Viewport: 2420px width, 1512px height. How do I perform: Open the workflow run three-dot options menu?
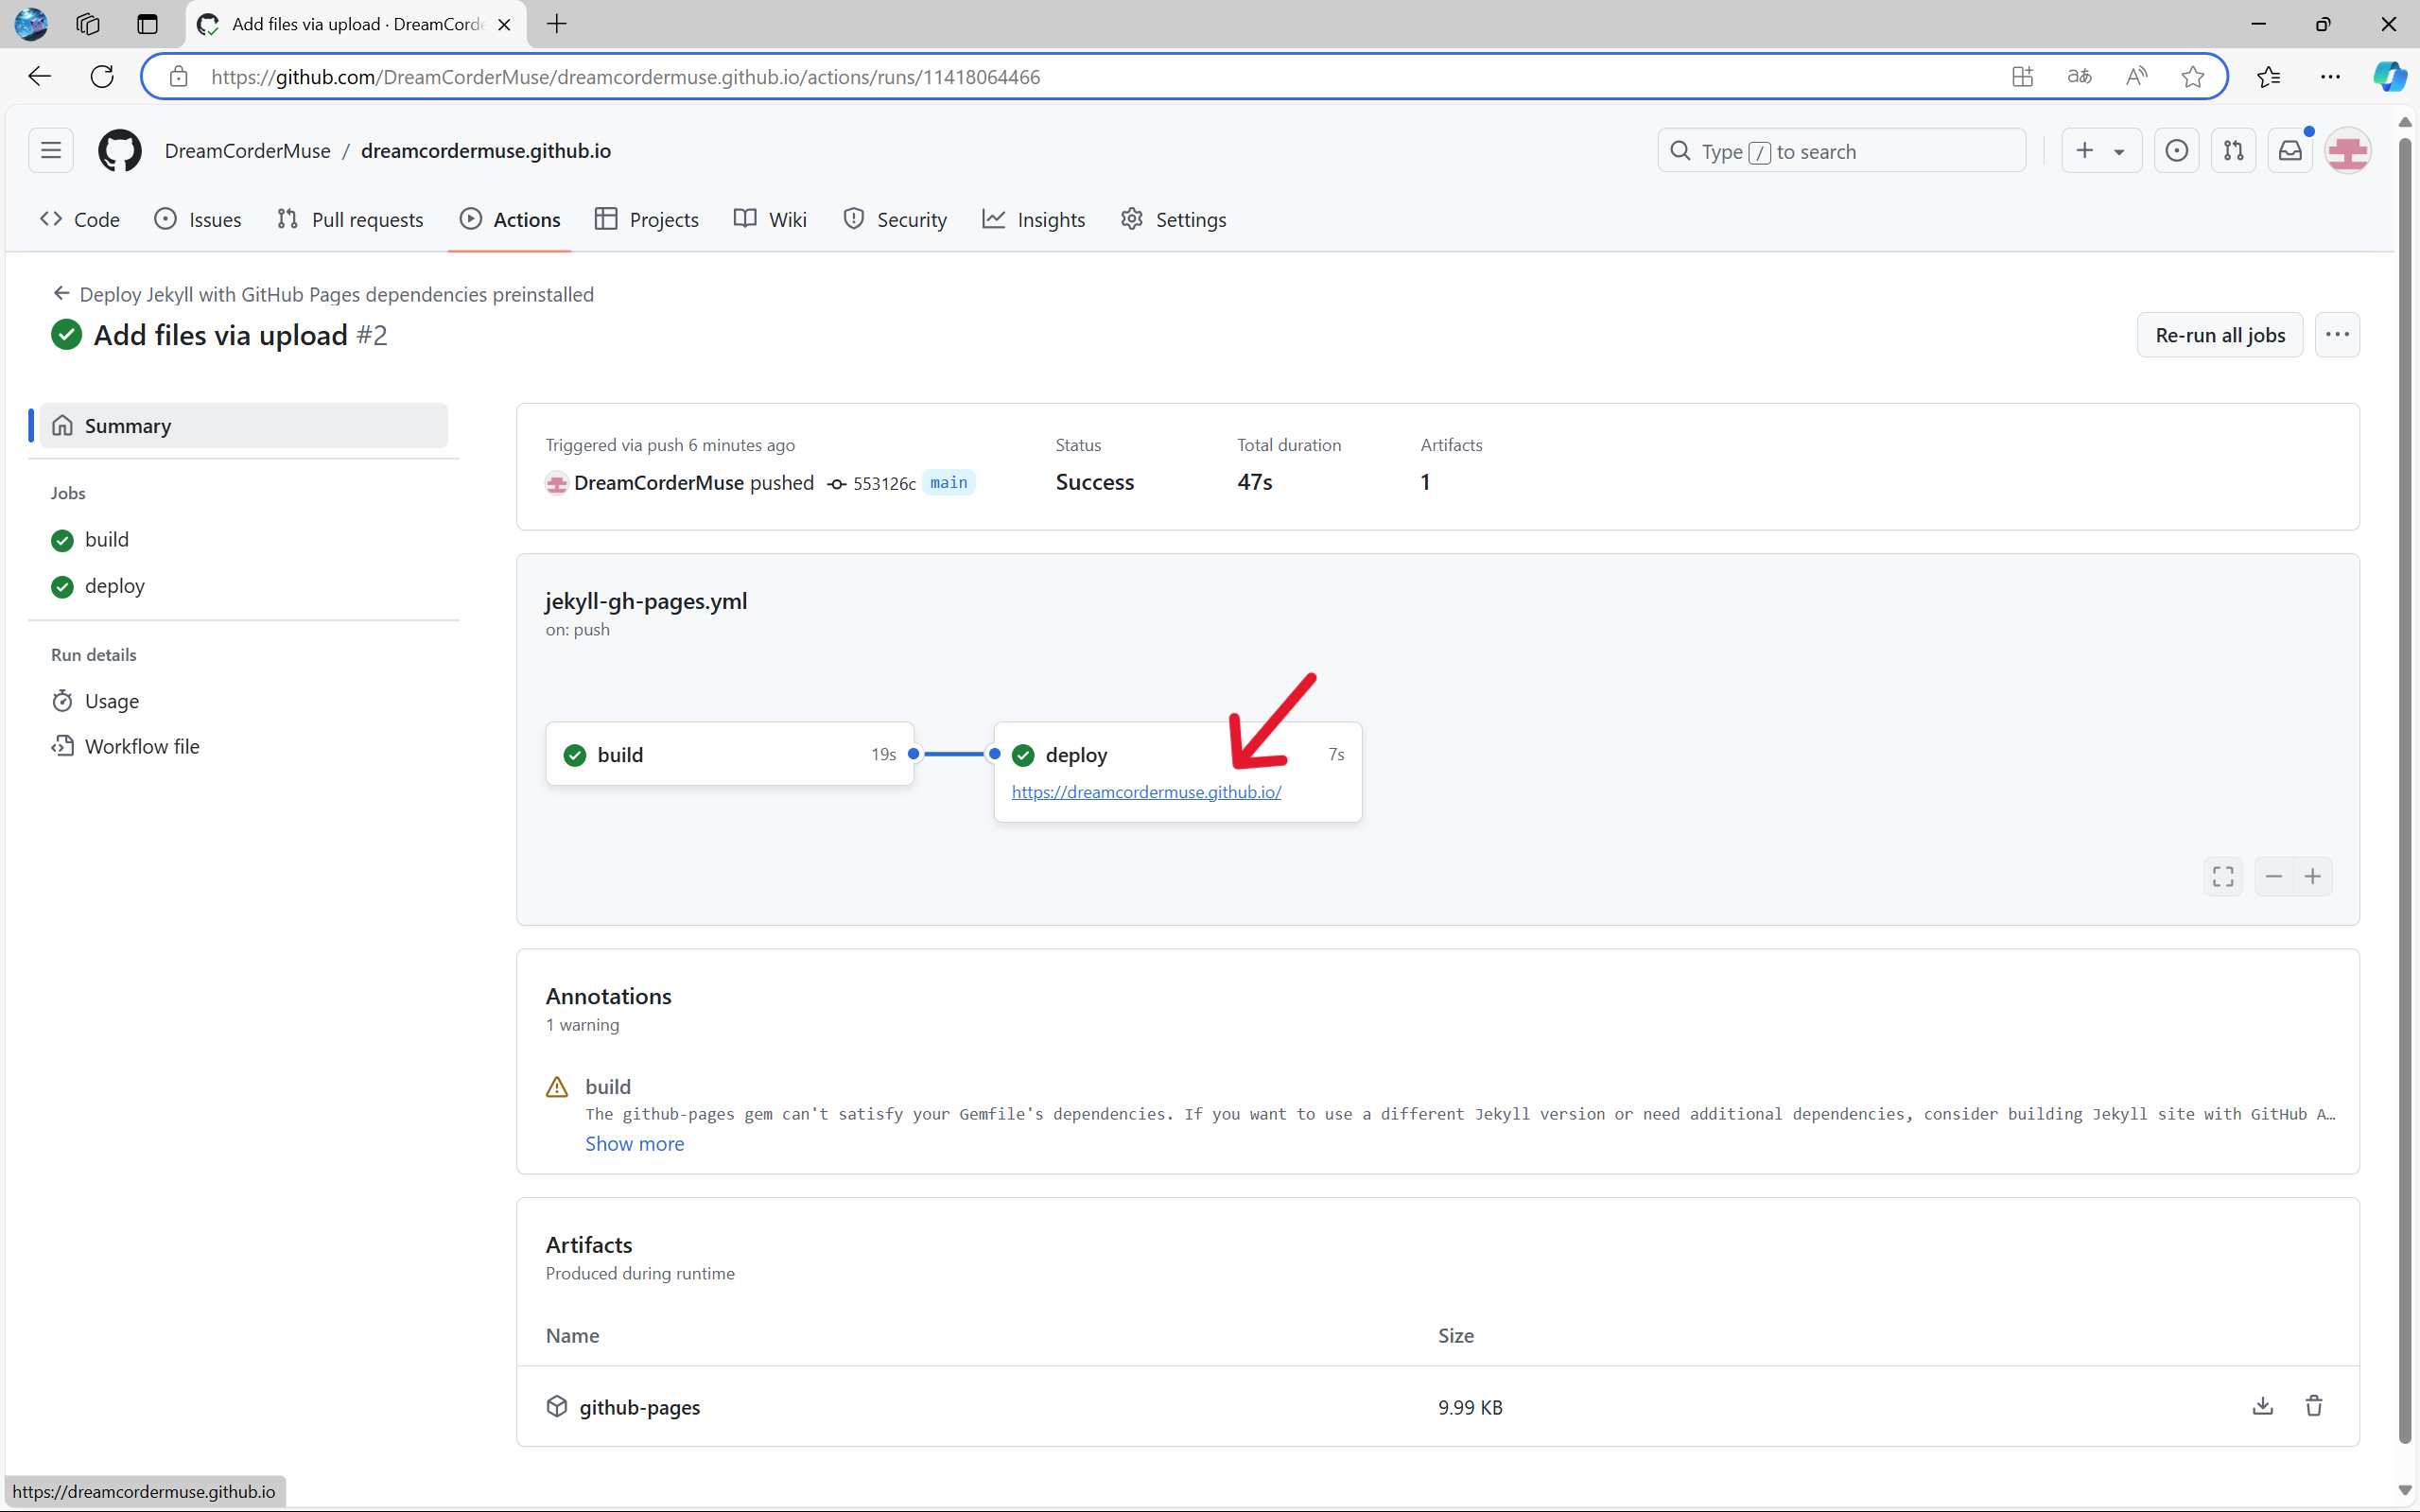[2337, 335]
